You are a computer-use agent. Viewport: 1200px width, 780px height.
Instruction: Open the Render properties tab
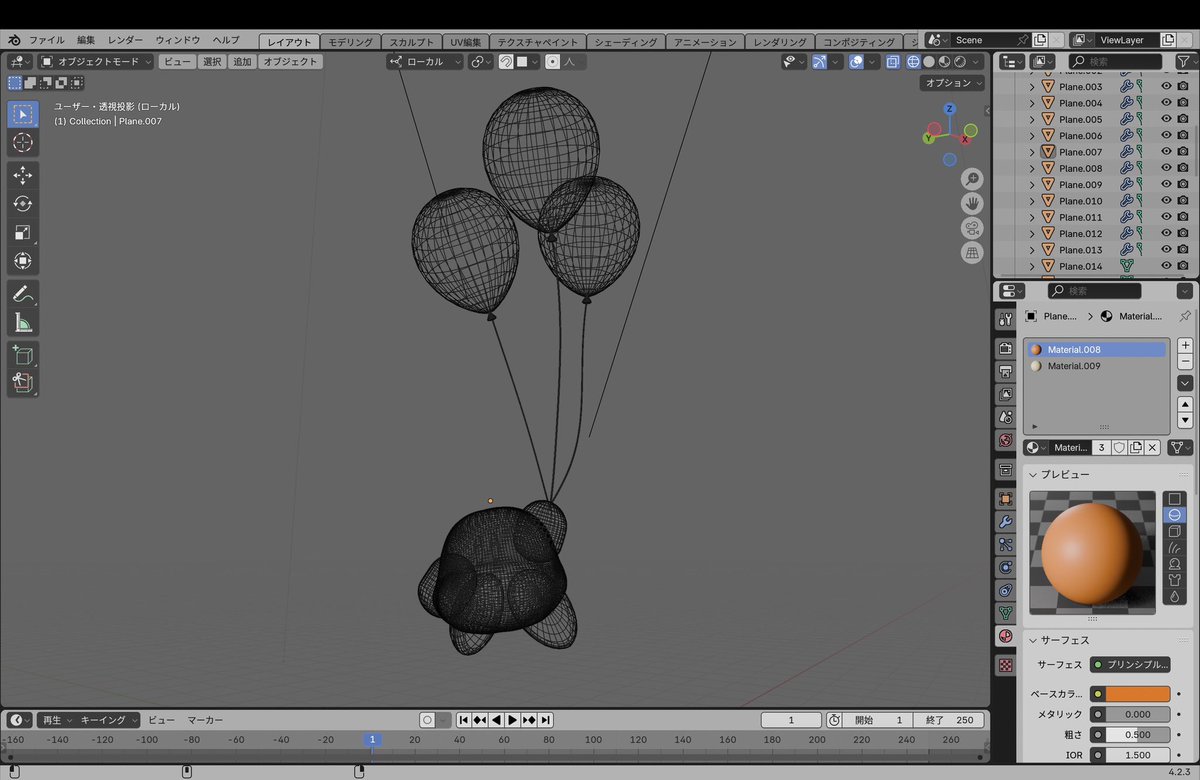tap(1006, 348)
